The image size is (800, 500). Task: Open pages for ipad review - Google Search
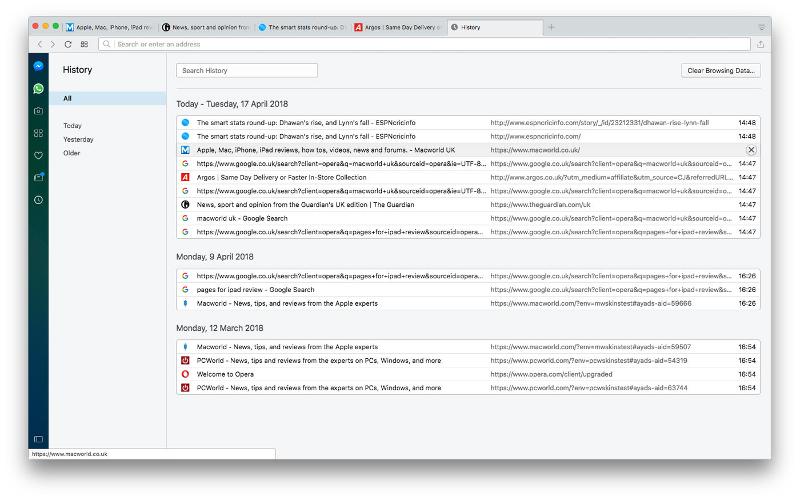pyautogui.click(x=468, y=289)
